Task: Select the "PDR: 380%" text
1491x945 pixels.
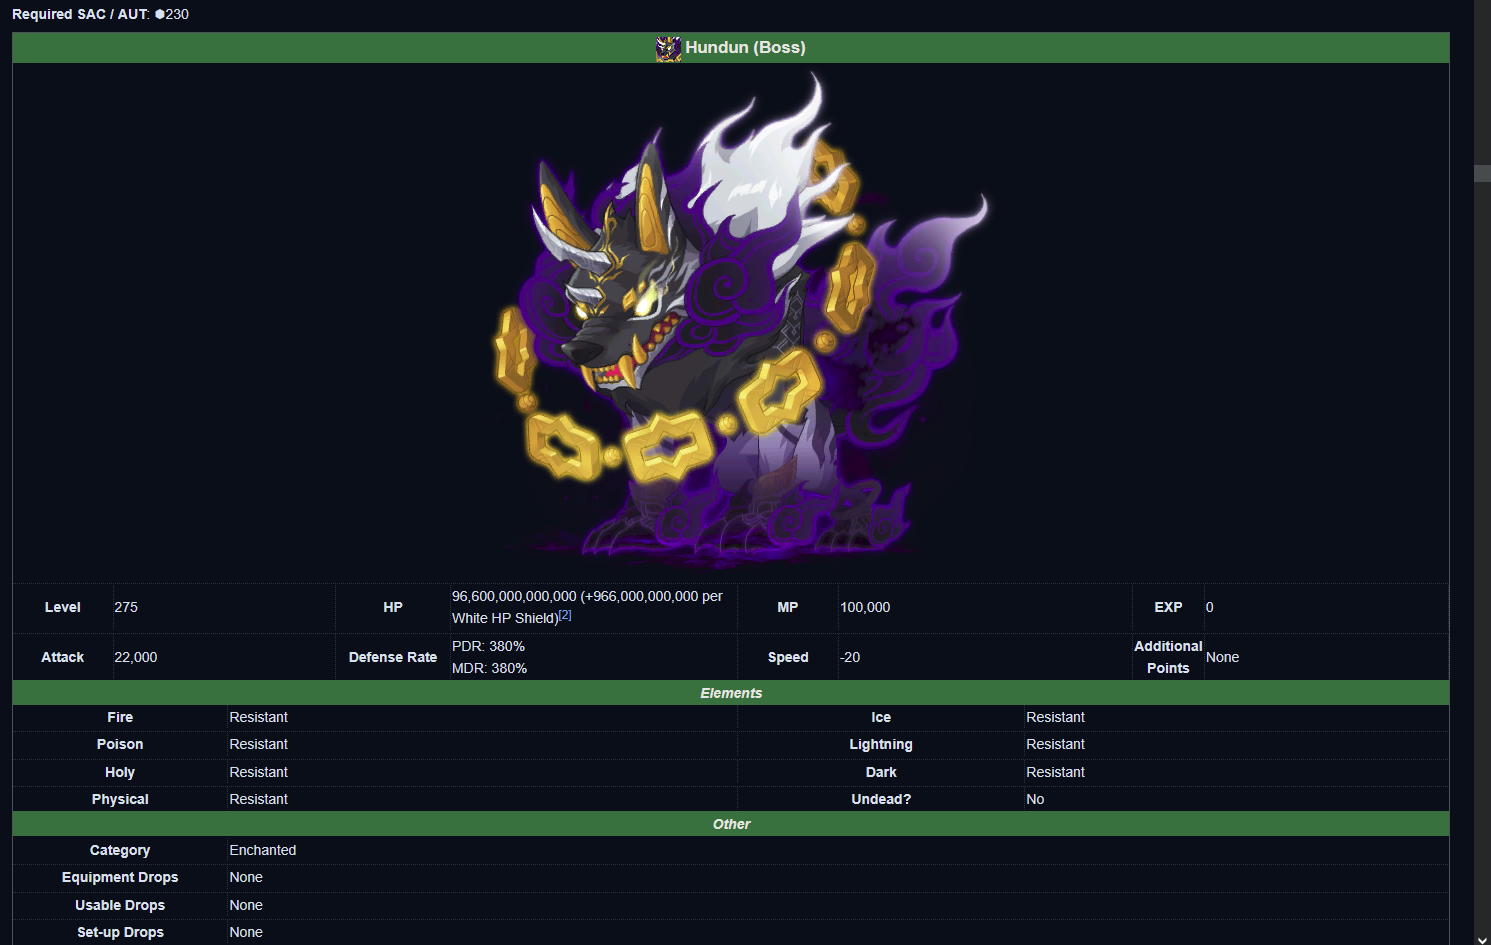Action: (x=488, y=646)
